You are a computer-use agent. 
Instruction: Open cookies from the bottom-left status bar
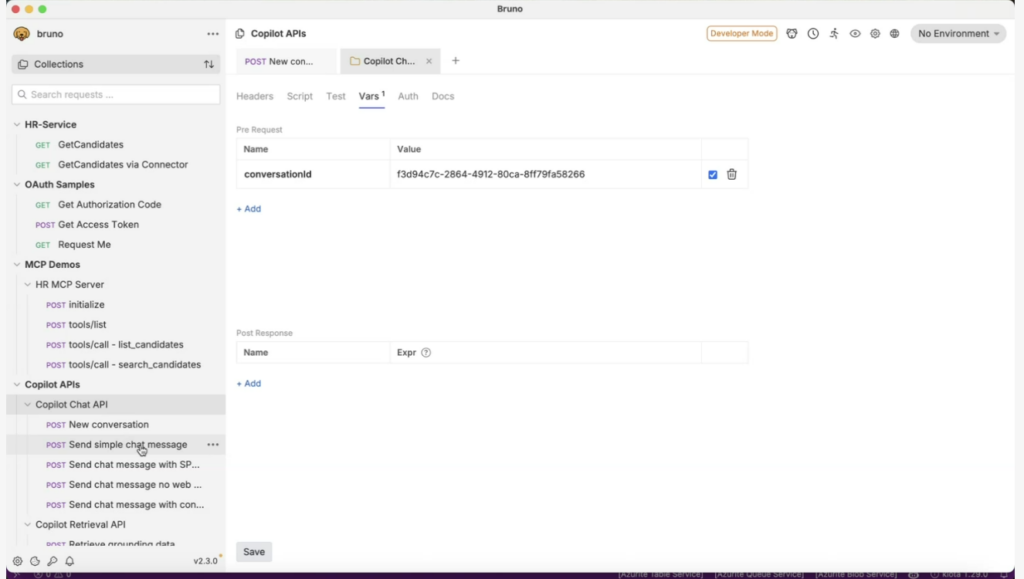point(35,561)
